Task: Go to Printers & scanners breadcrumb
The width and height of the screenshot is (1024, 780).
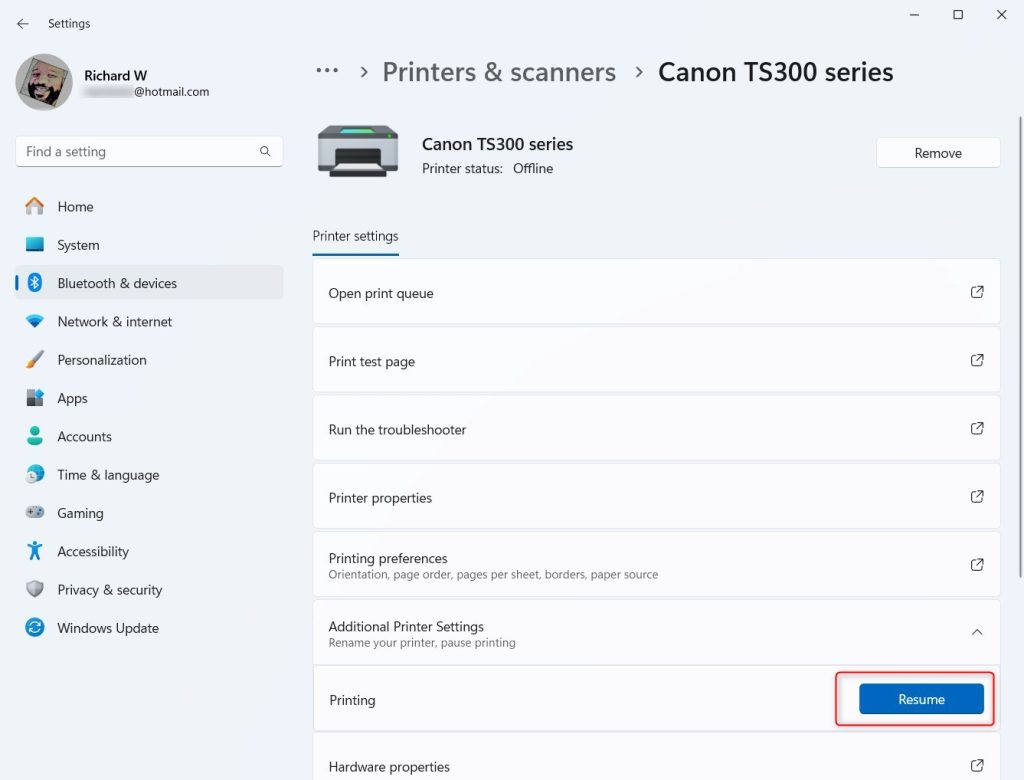Action: (499, 72)
